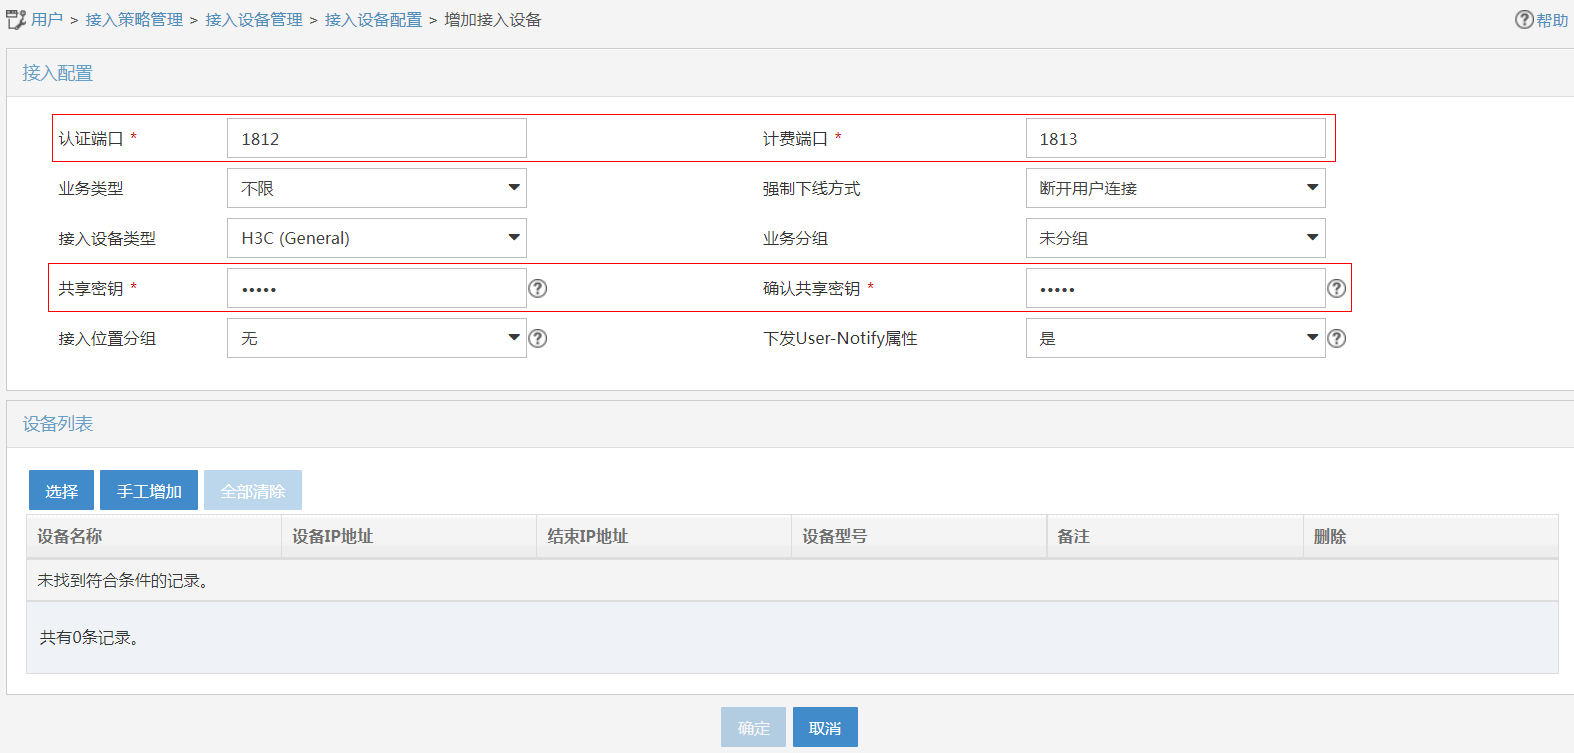Screen dimensions: 1574x753
Task: Open 接入设备类型 dropdown showing H3C (General)
Action: [377, 238]
